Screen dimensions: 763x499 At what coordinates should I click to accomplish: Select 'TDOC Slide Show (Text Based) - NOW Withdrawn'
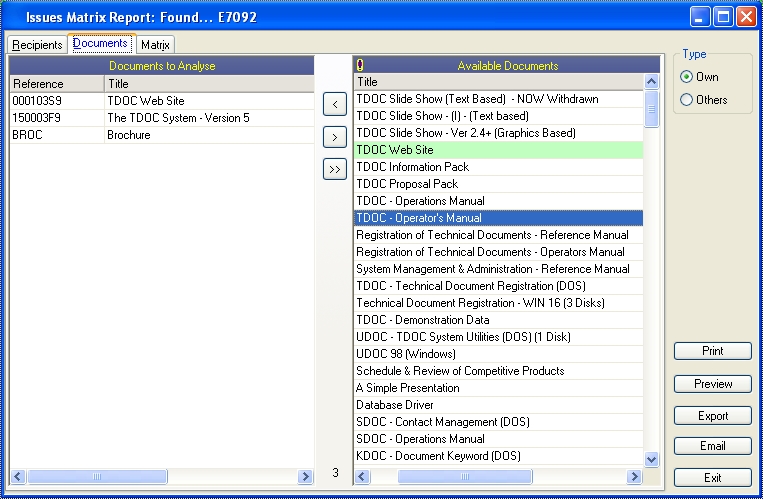click(x=499, y=99)
